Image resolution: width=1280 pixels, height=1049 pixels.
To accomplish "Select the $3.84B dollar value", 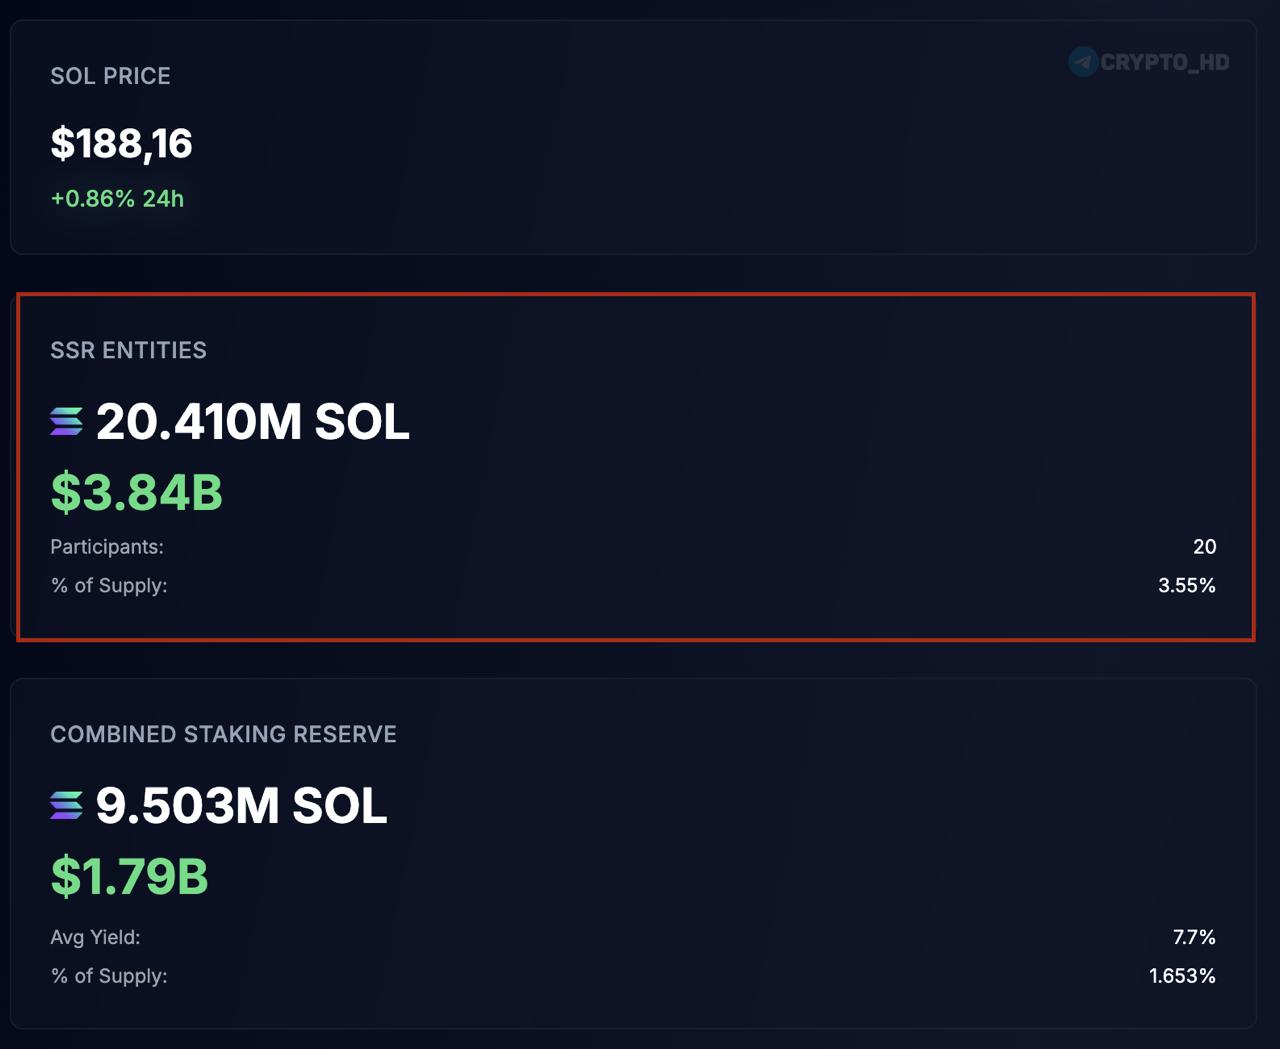I will [136, 492].
